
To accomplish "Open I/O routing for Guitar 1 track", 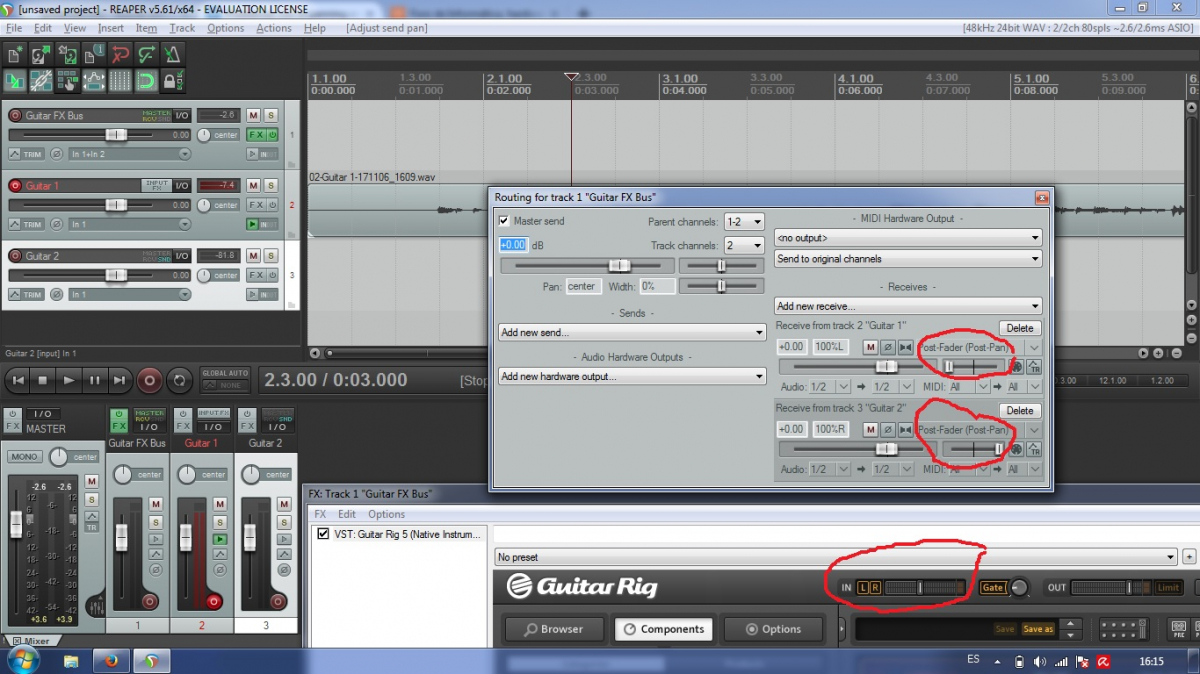I will click(182, 186).
